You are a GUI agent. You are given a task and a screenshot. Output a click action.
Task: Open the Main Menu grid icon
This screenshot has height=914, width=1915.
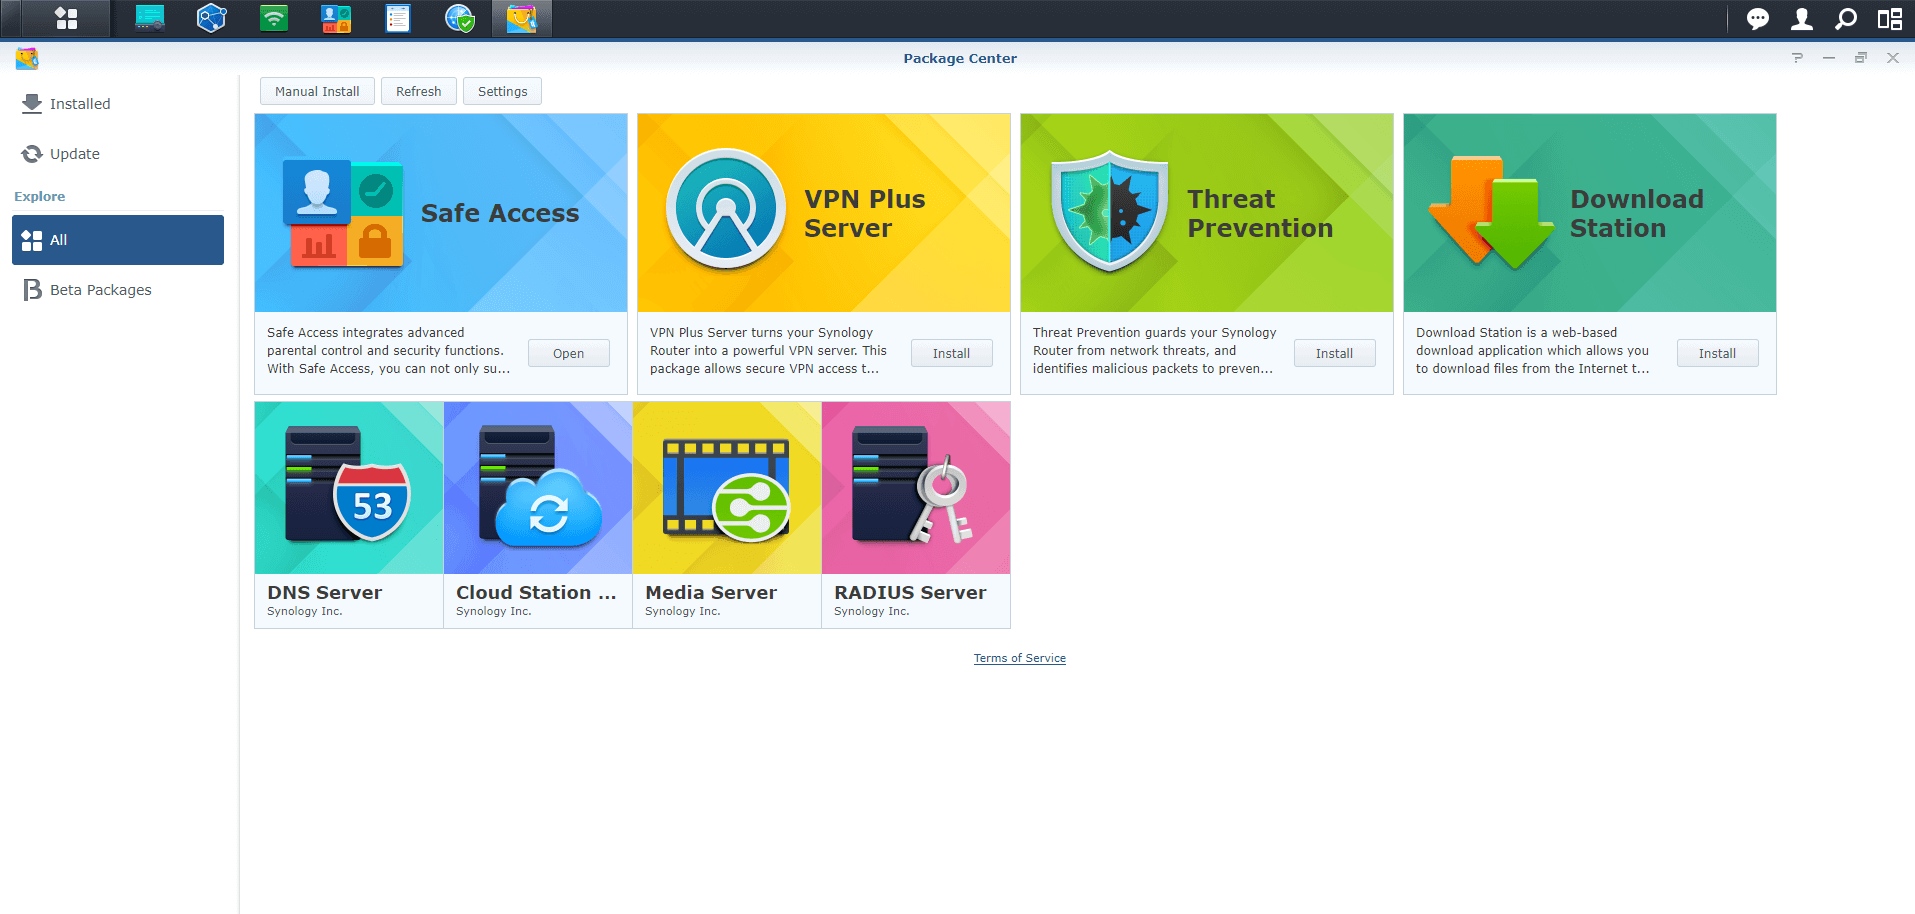(66, 18)
